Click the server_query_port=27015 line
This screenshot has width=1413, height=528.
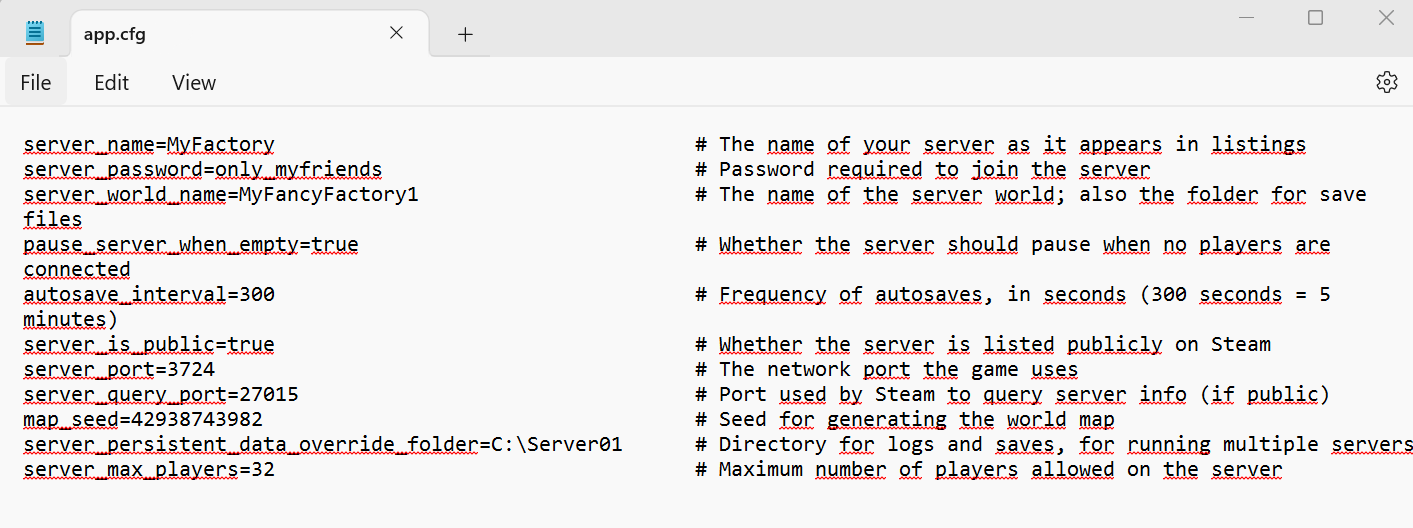(161, 395)
